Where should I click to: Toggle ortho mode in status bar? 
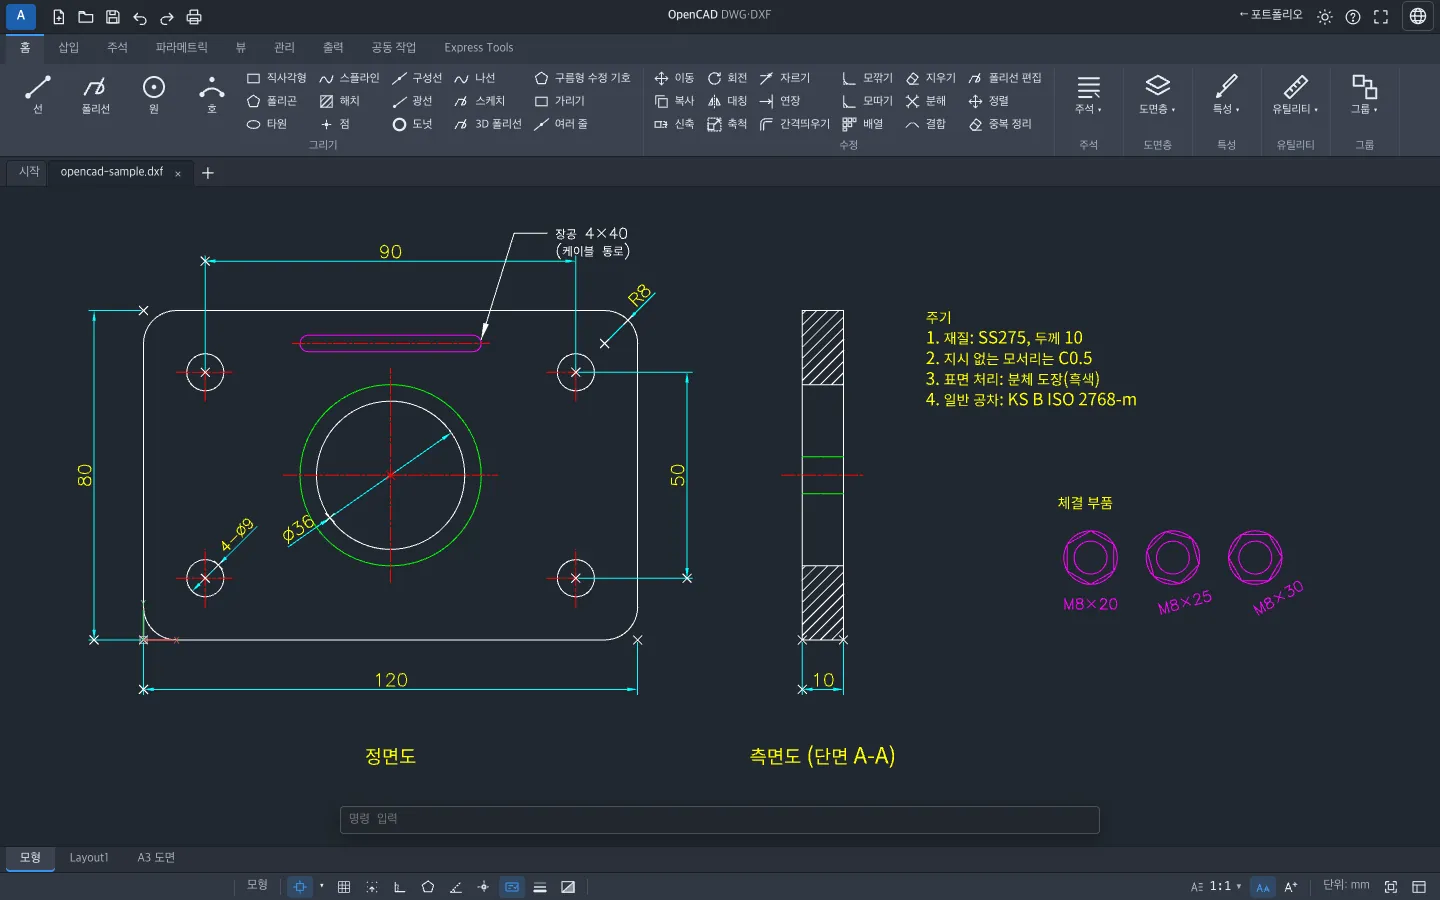(x=400, y=887)
